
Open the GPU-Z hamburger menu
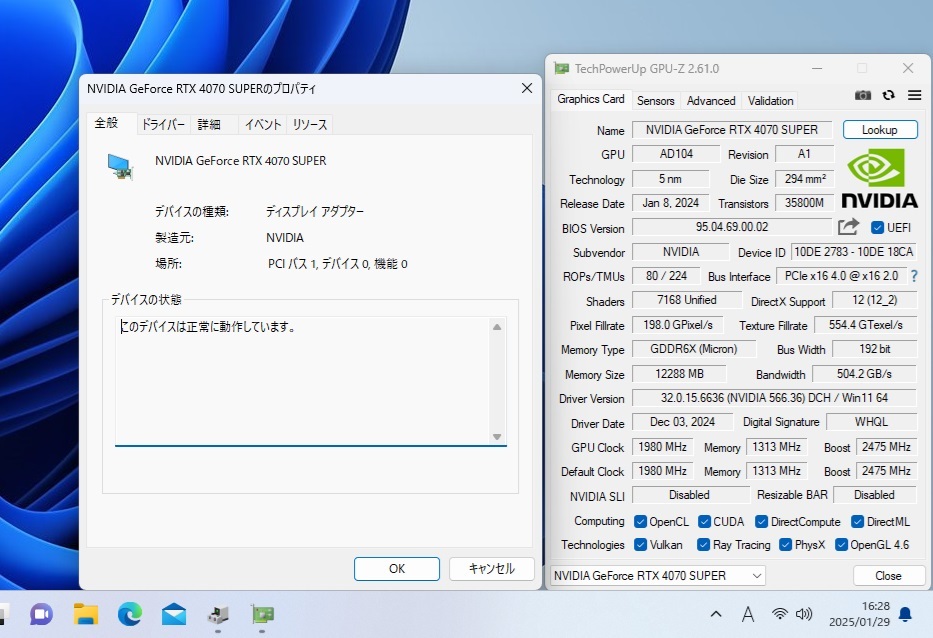[x=915, y=95]
